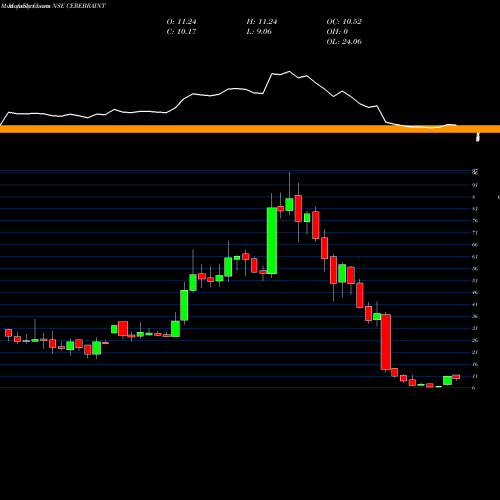
Task: Click the 26 price axis label
Action: click(475, 340)
